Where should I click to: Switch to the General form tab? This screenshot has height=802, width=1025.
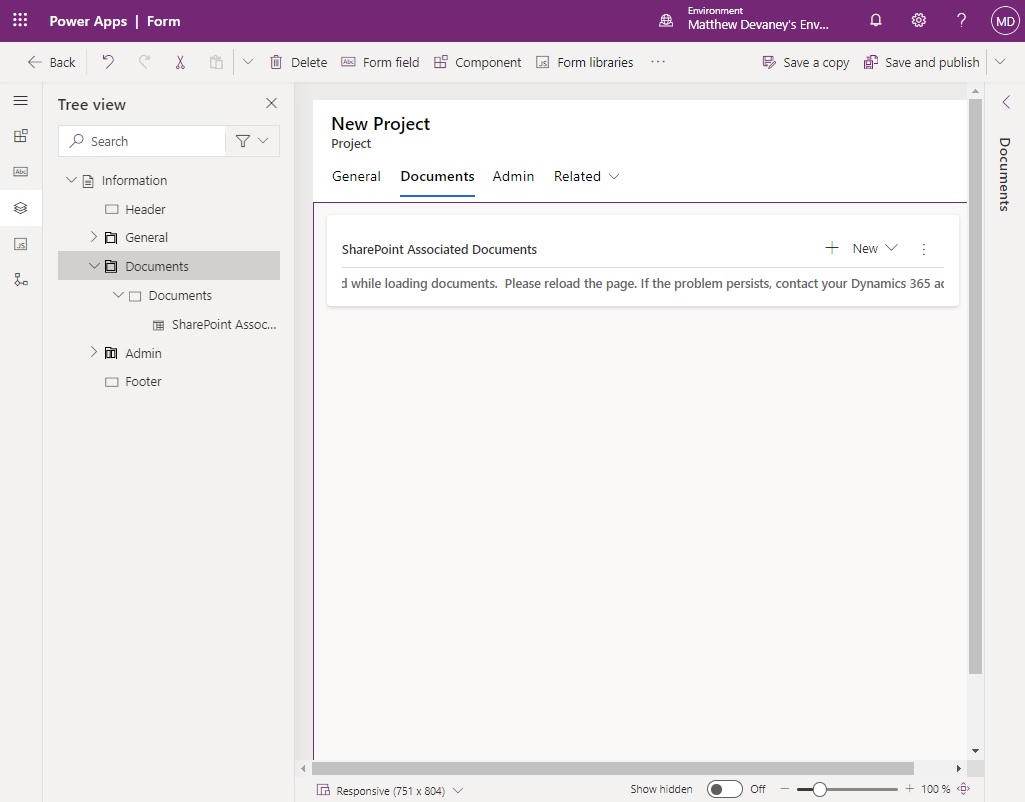coord(356,176)
